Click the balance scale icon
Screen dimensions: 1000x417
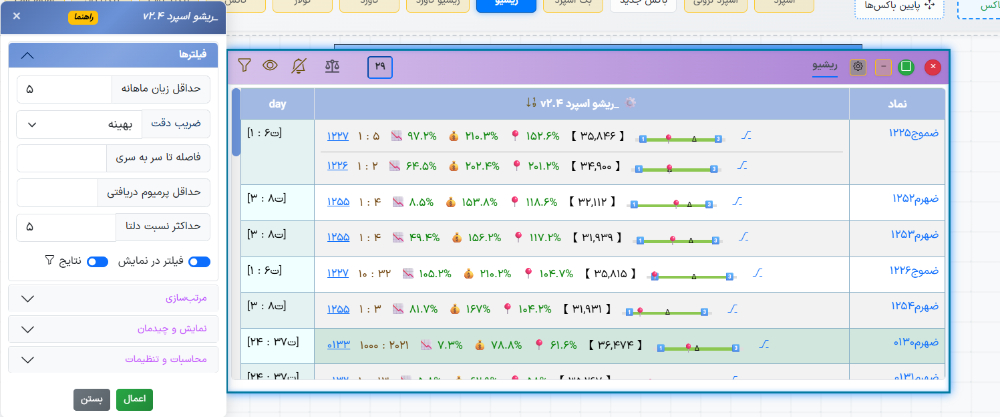pyautogui.click(x=331, y=66)
